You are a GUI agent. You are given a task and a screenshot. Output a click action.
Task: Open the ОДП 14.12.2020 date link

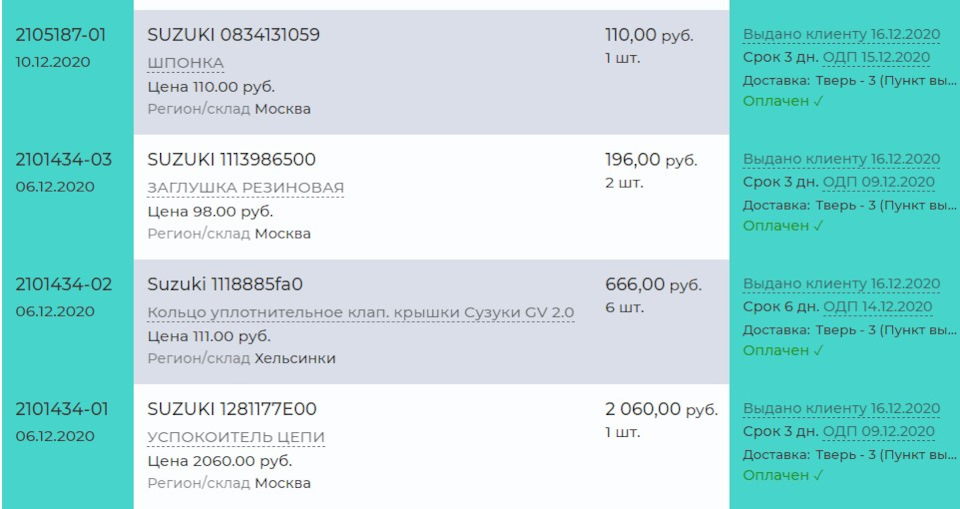(879, 307)
